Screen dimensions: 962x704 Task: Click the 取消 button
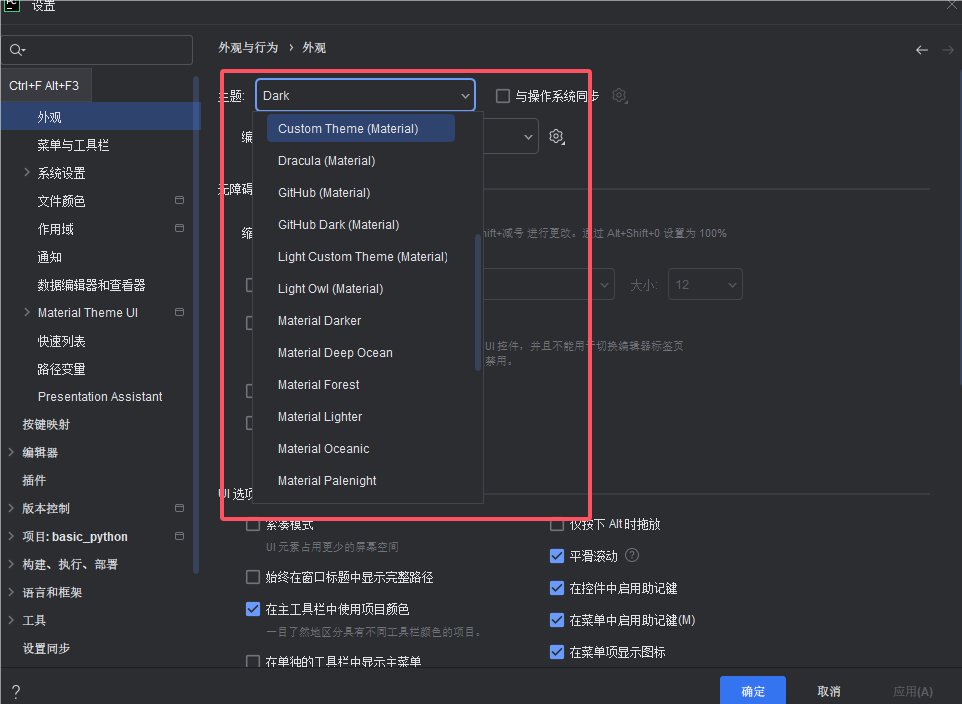(x=829, y=691)
